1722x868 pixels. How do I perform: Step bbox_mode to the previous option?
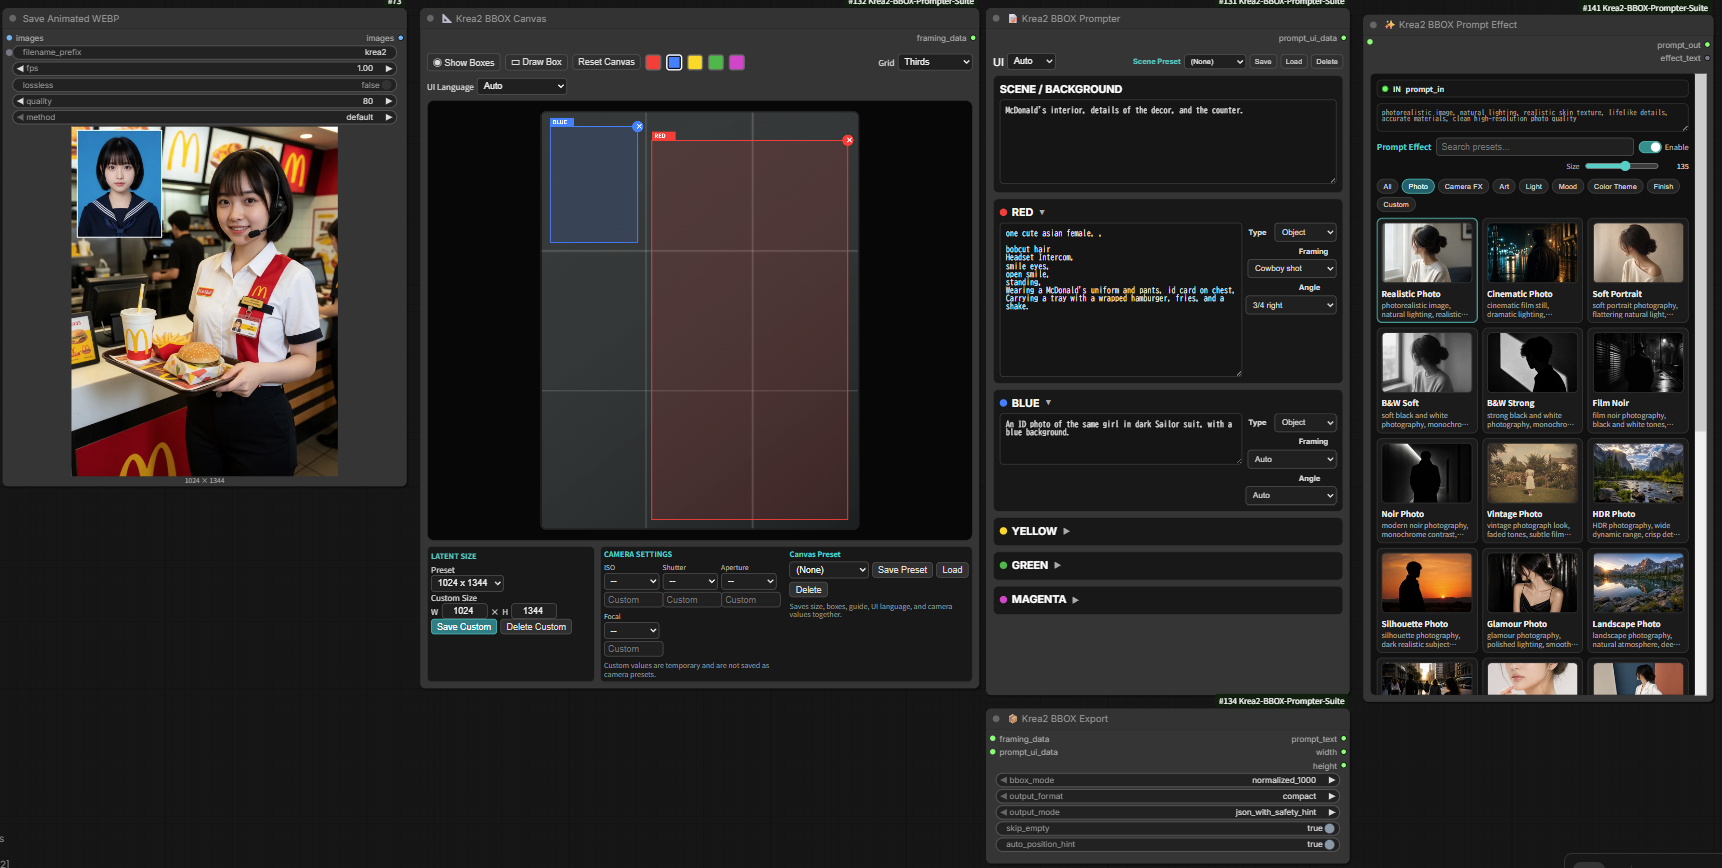1003,780
